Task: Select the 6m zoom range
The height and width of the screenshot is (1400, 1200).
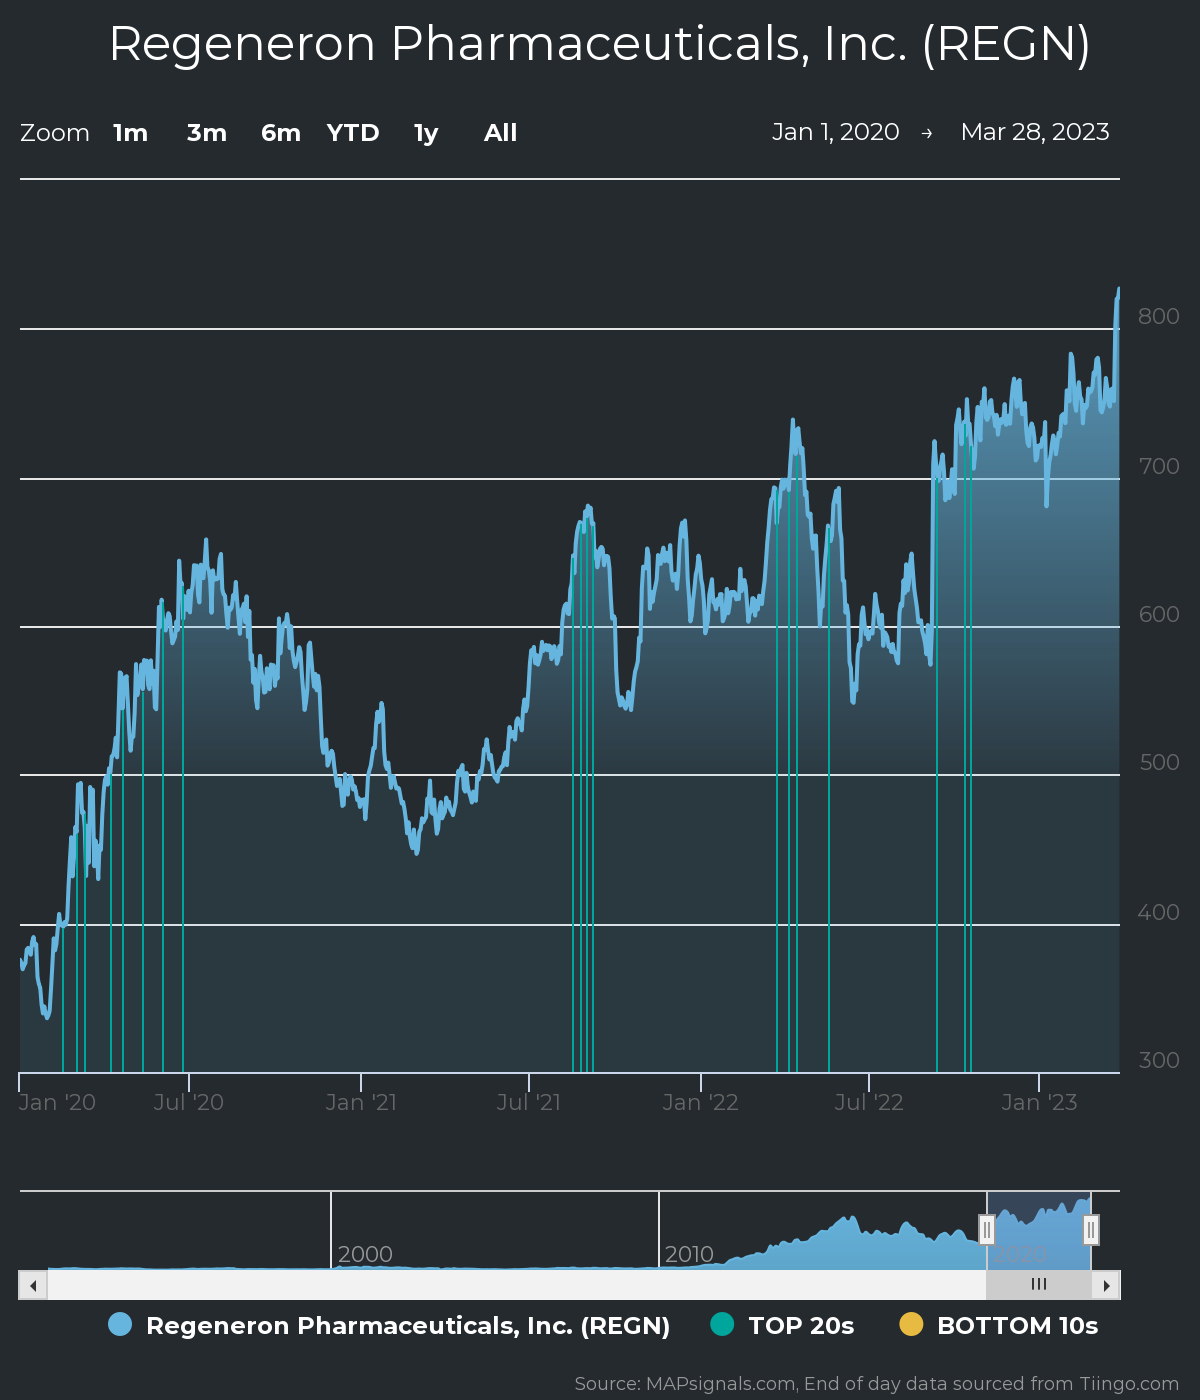Action: point(281,133)
